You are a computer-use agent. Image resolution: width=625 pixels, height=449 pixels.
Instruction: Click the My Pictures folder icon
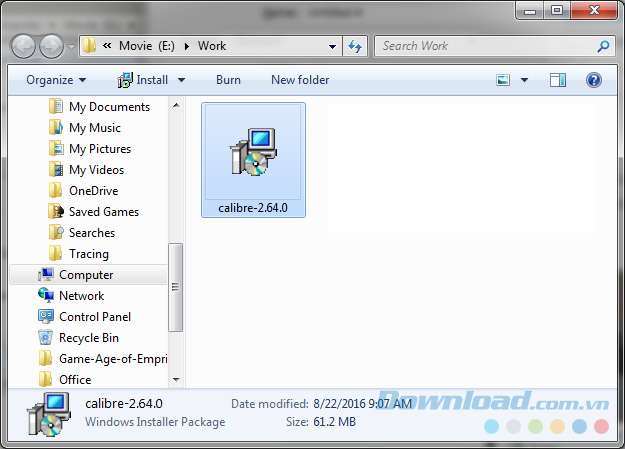tap(56, 148)
